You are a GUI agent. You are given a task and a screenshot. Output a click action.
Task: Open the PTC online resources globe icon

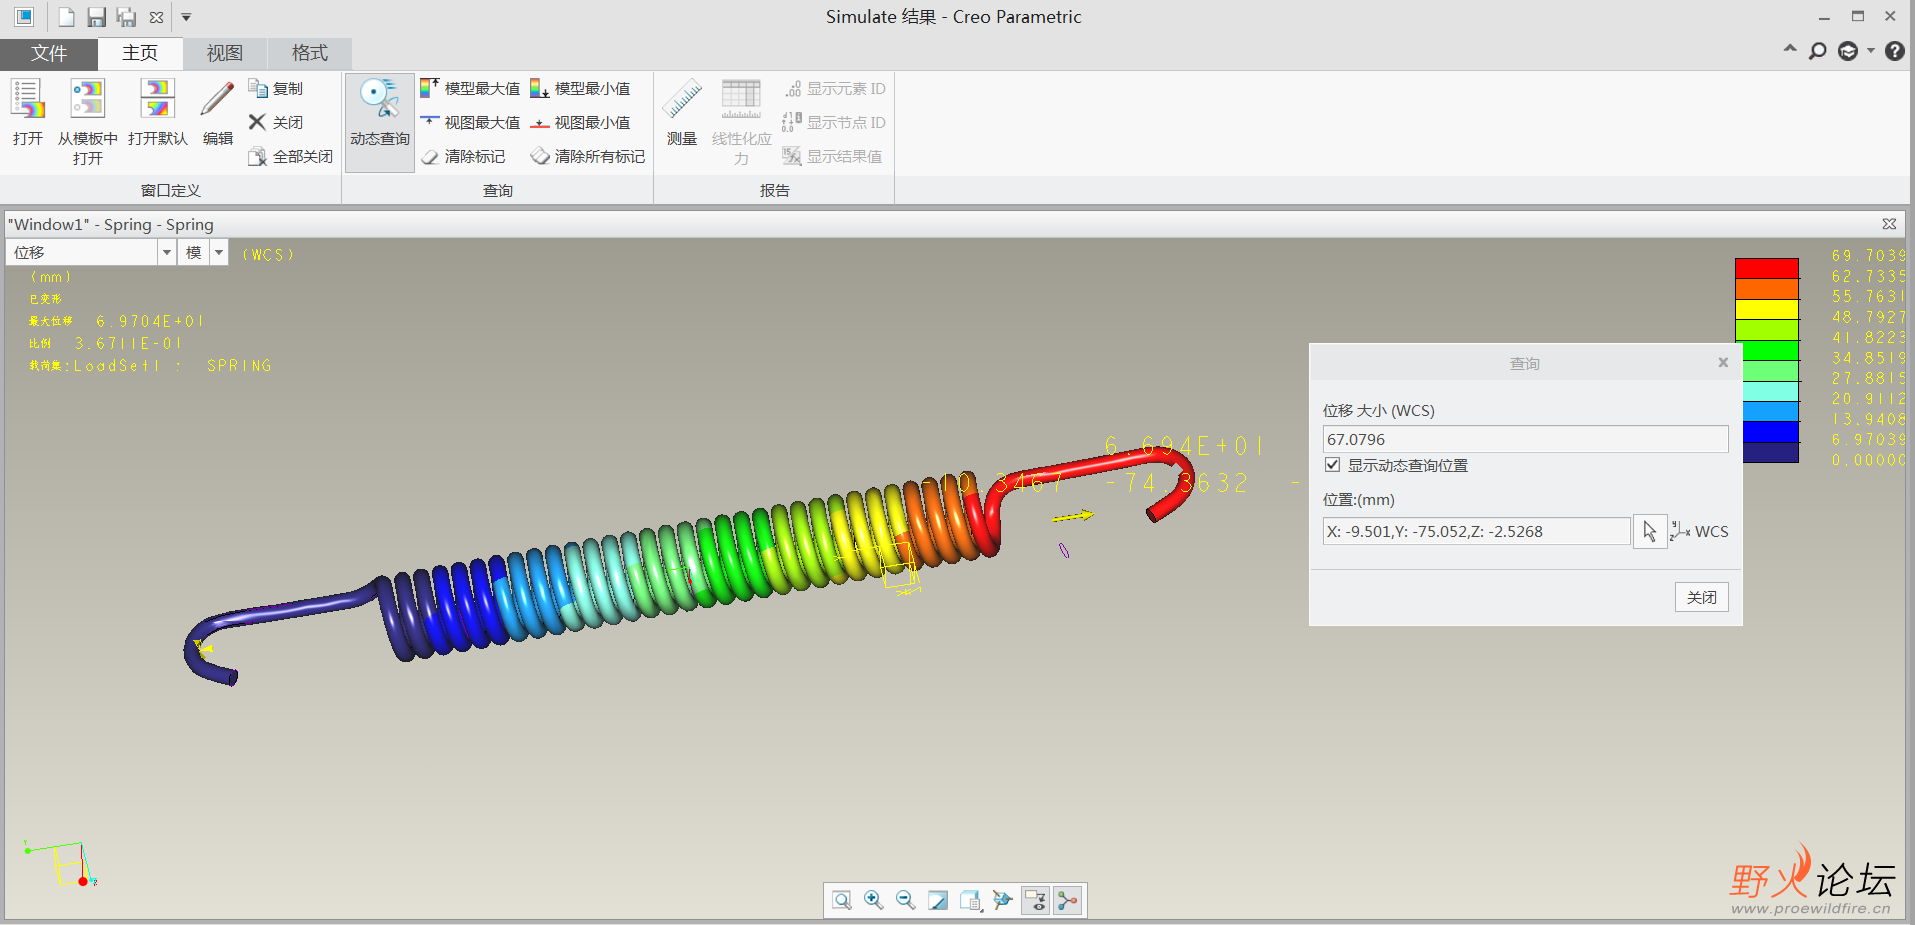[1848, 51]
